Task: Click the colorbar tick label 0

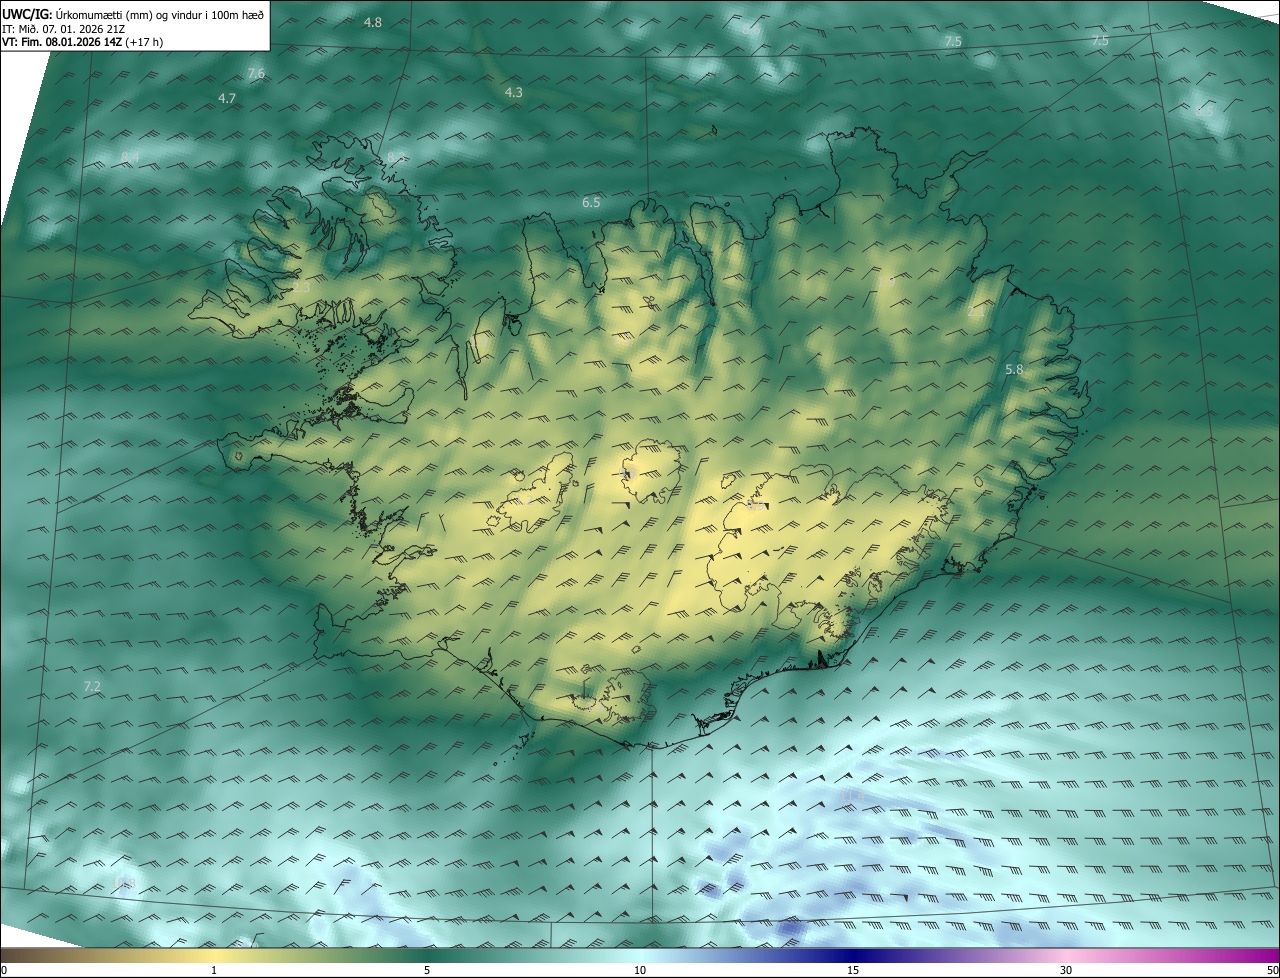Action: pos(4,970)
